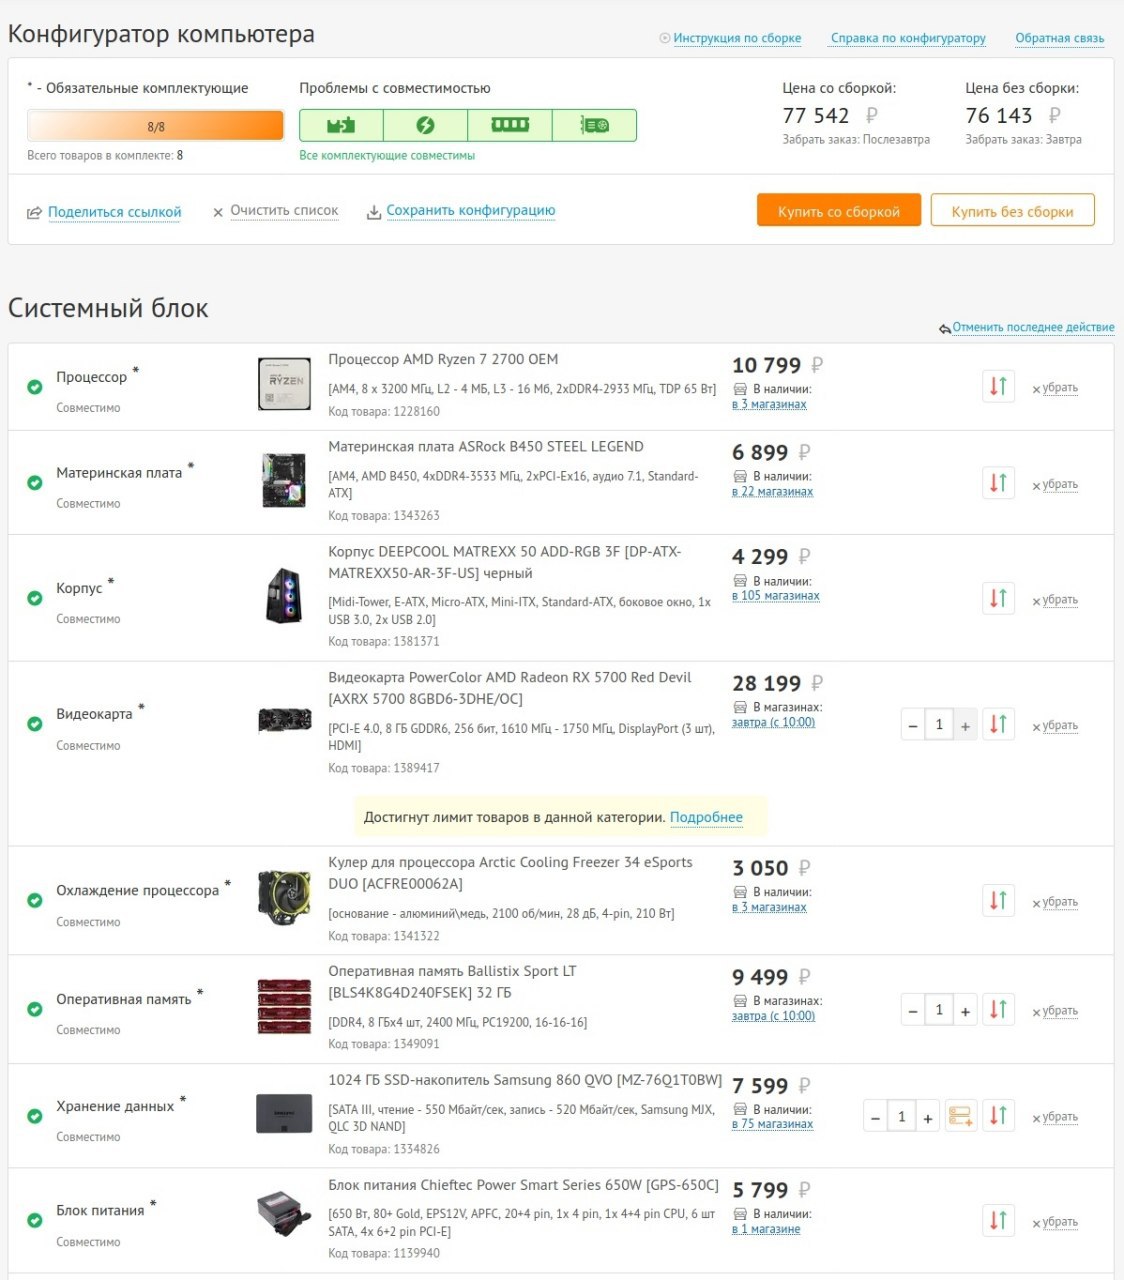Open Ryzen processor thumbnail image
Image resolution: width=1124 pixels, height=1280 pixels.
click(285, 385)
